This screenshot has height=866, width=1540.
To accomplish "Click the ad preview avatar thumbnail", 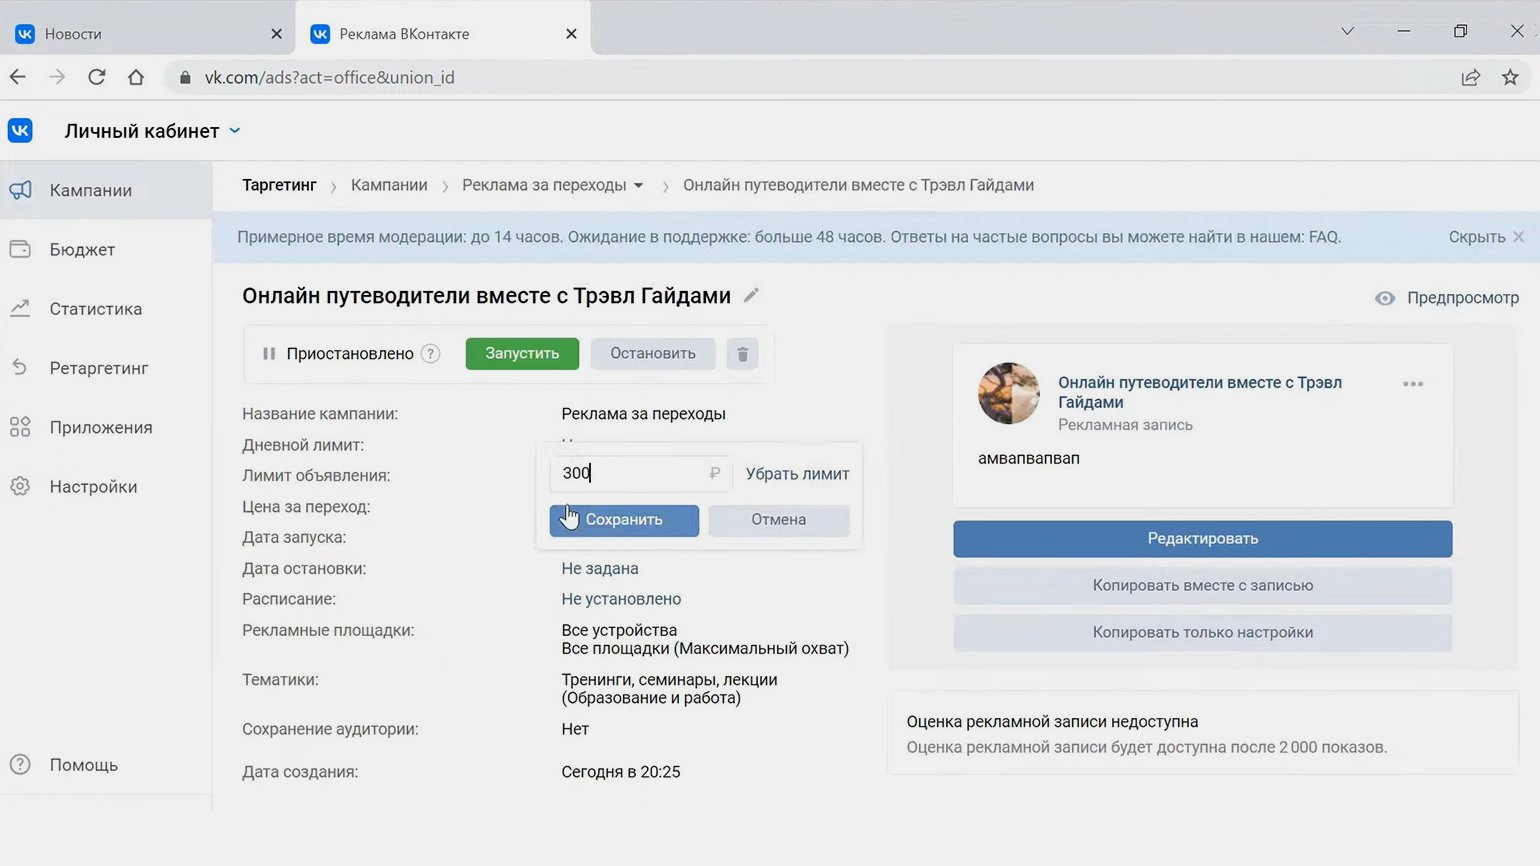I will tap(1009, 393).
